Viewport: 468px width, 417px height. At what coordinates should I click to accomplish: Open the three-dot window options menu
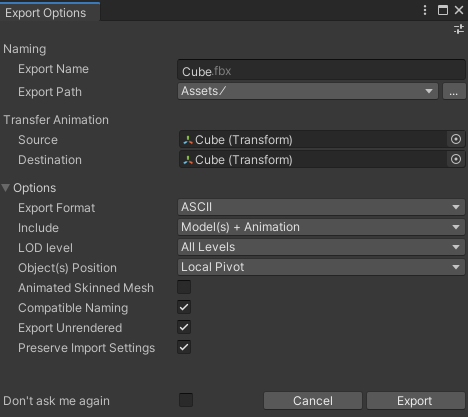(425, 10)
